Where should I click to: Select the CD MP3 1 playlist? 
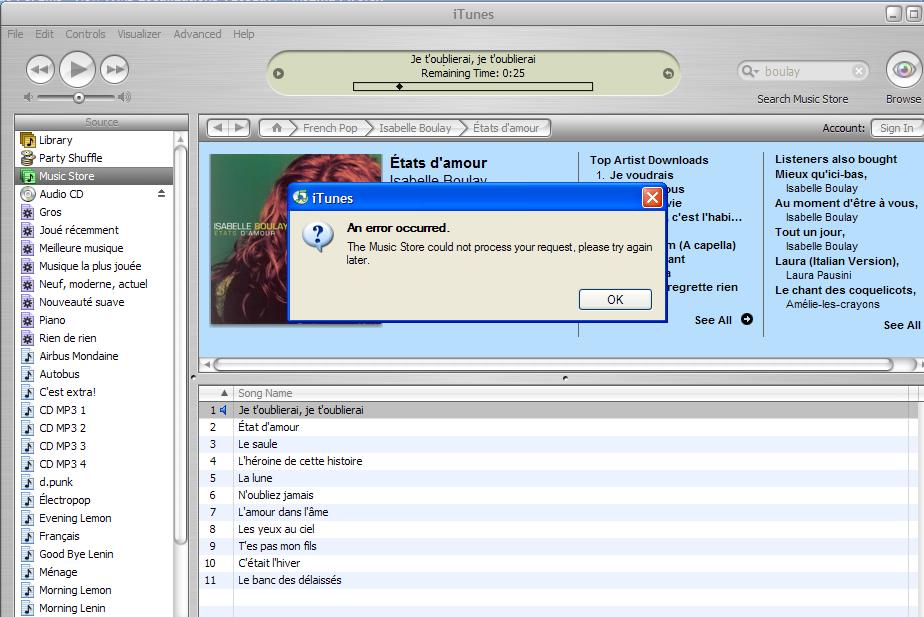point(94,410)
